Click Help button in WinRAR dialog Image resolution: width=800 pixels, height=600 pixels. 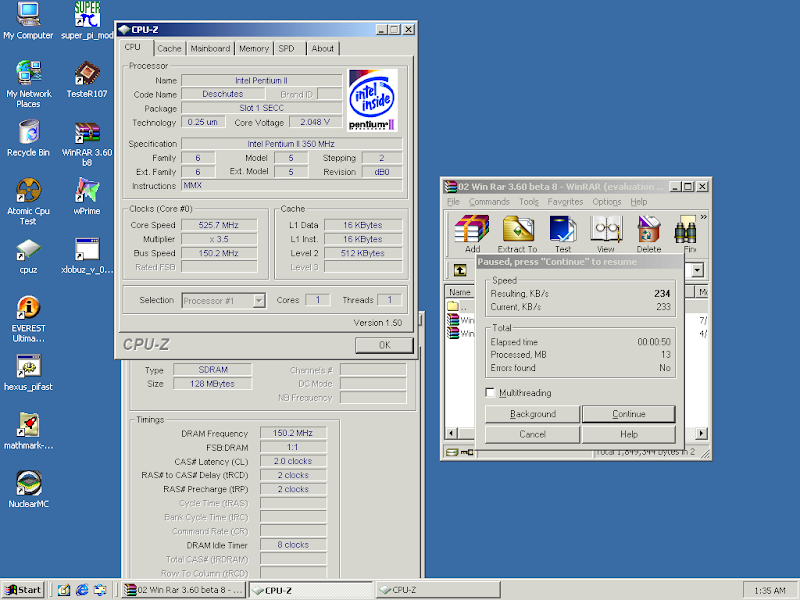(629, 434)
